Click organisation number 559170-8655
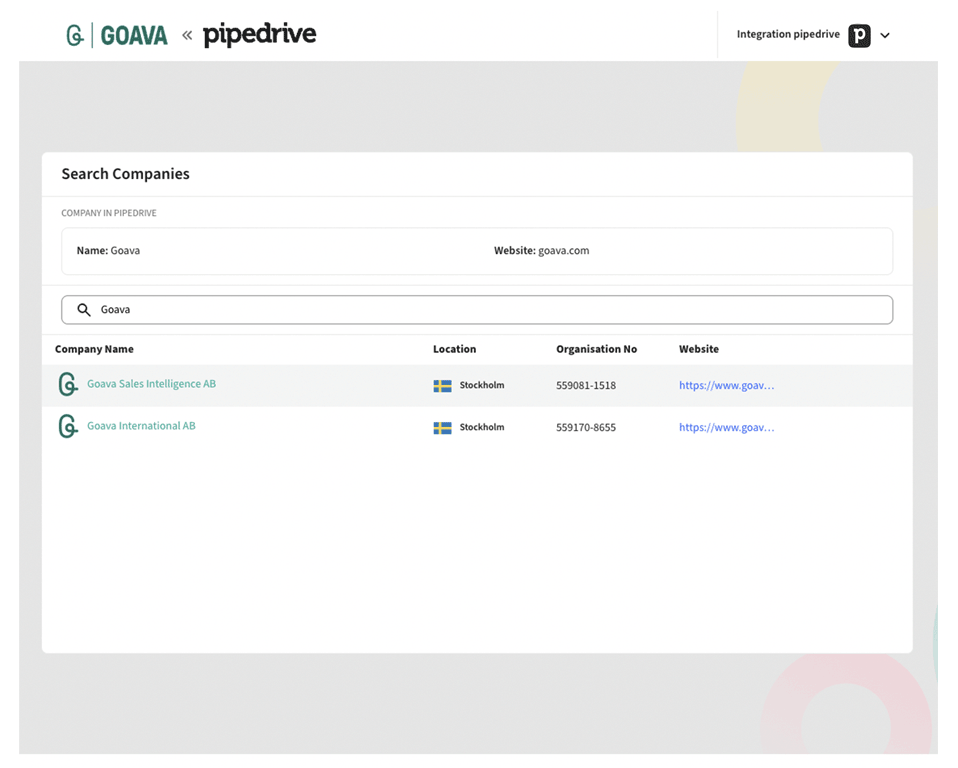Screen dimensions: 958x768 pos(586,428)
